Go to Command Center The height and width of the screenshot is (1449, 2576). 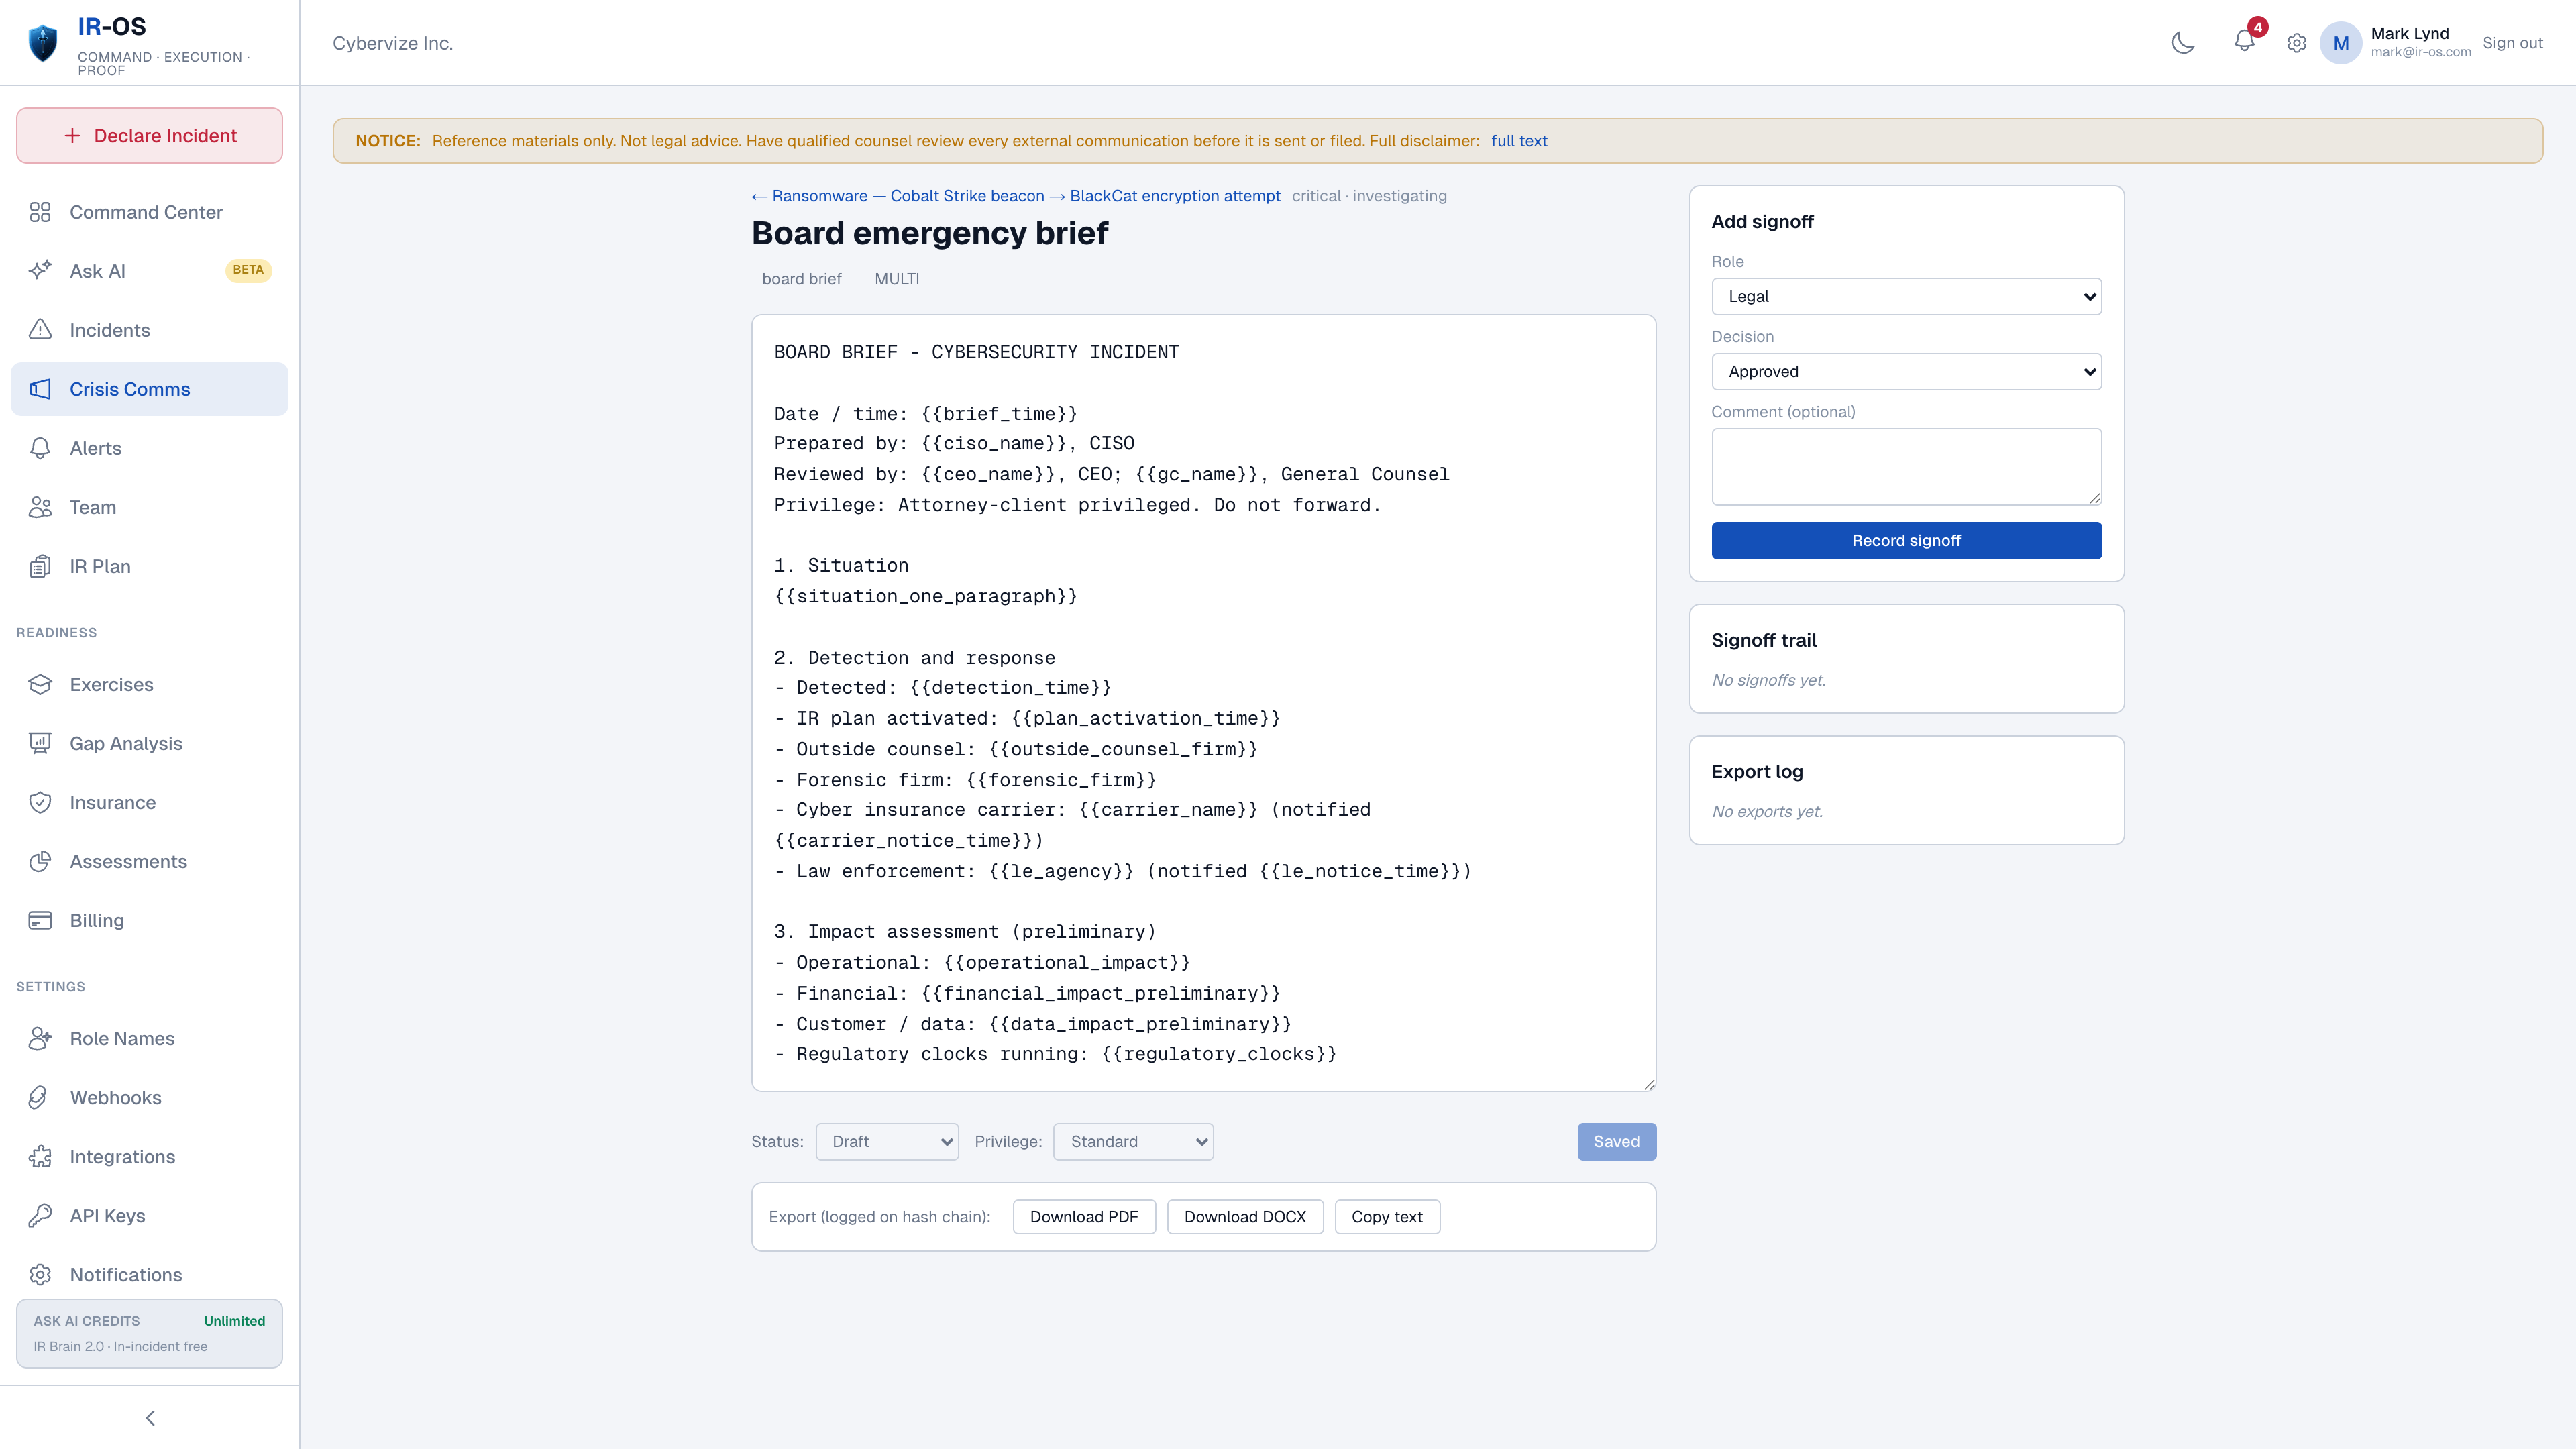point(149,212)
